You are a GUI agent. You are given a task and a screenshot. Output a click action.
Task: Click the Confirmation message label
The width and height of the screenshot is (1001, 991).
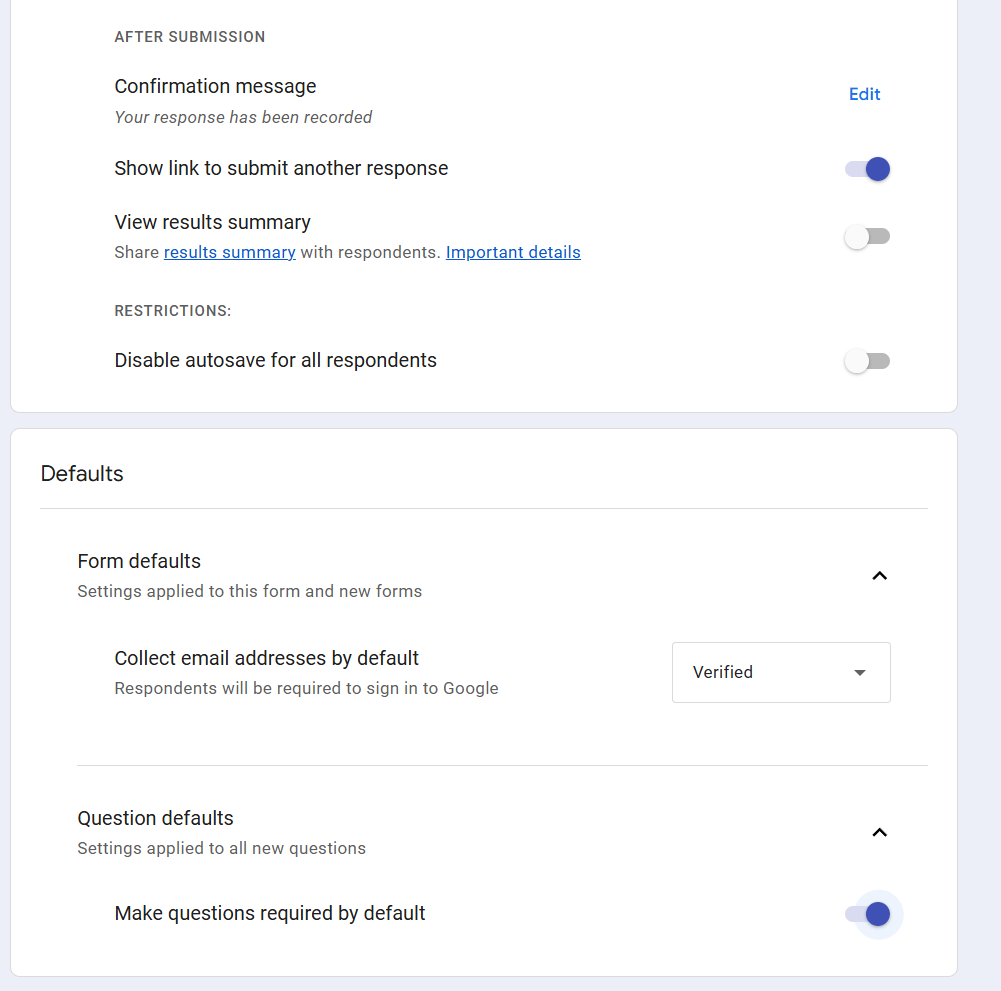tap(215, 86)
